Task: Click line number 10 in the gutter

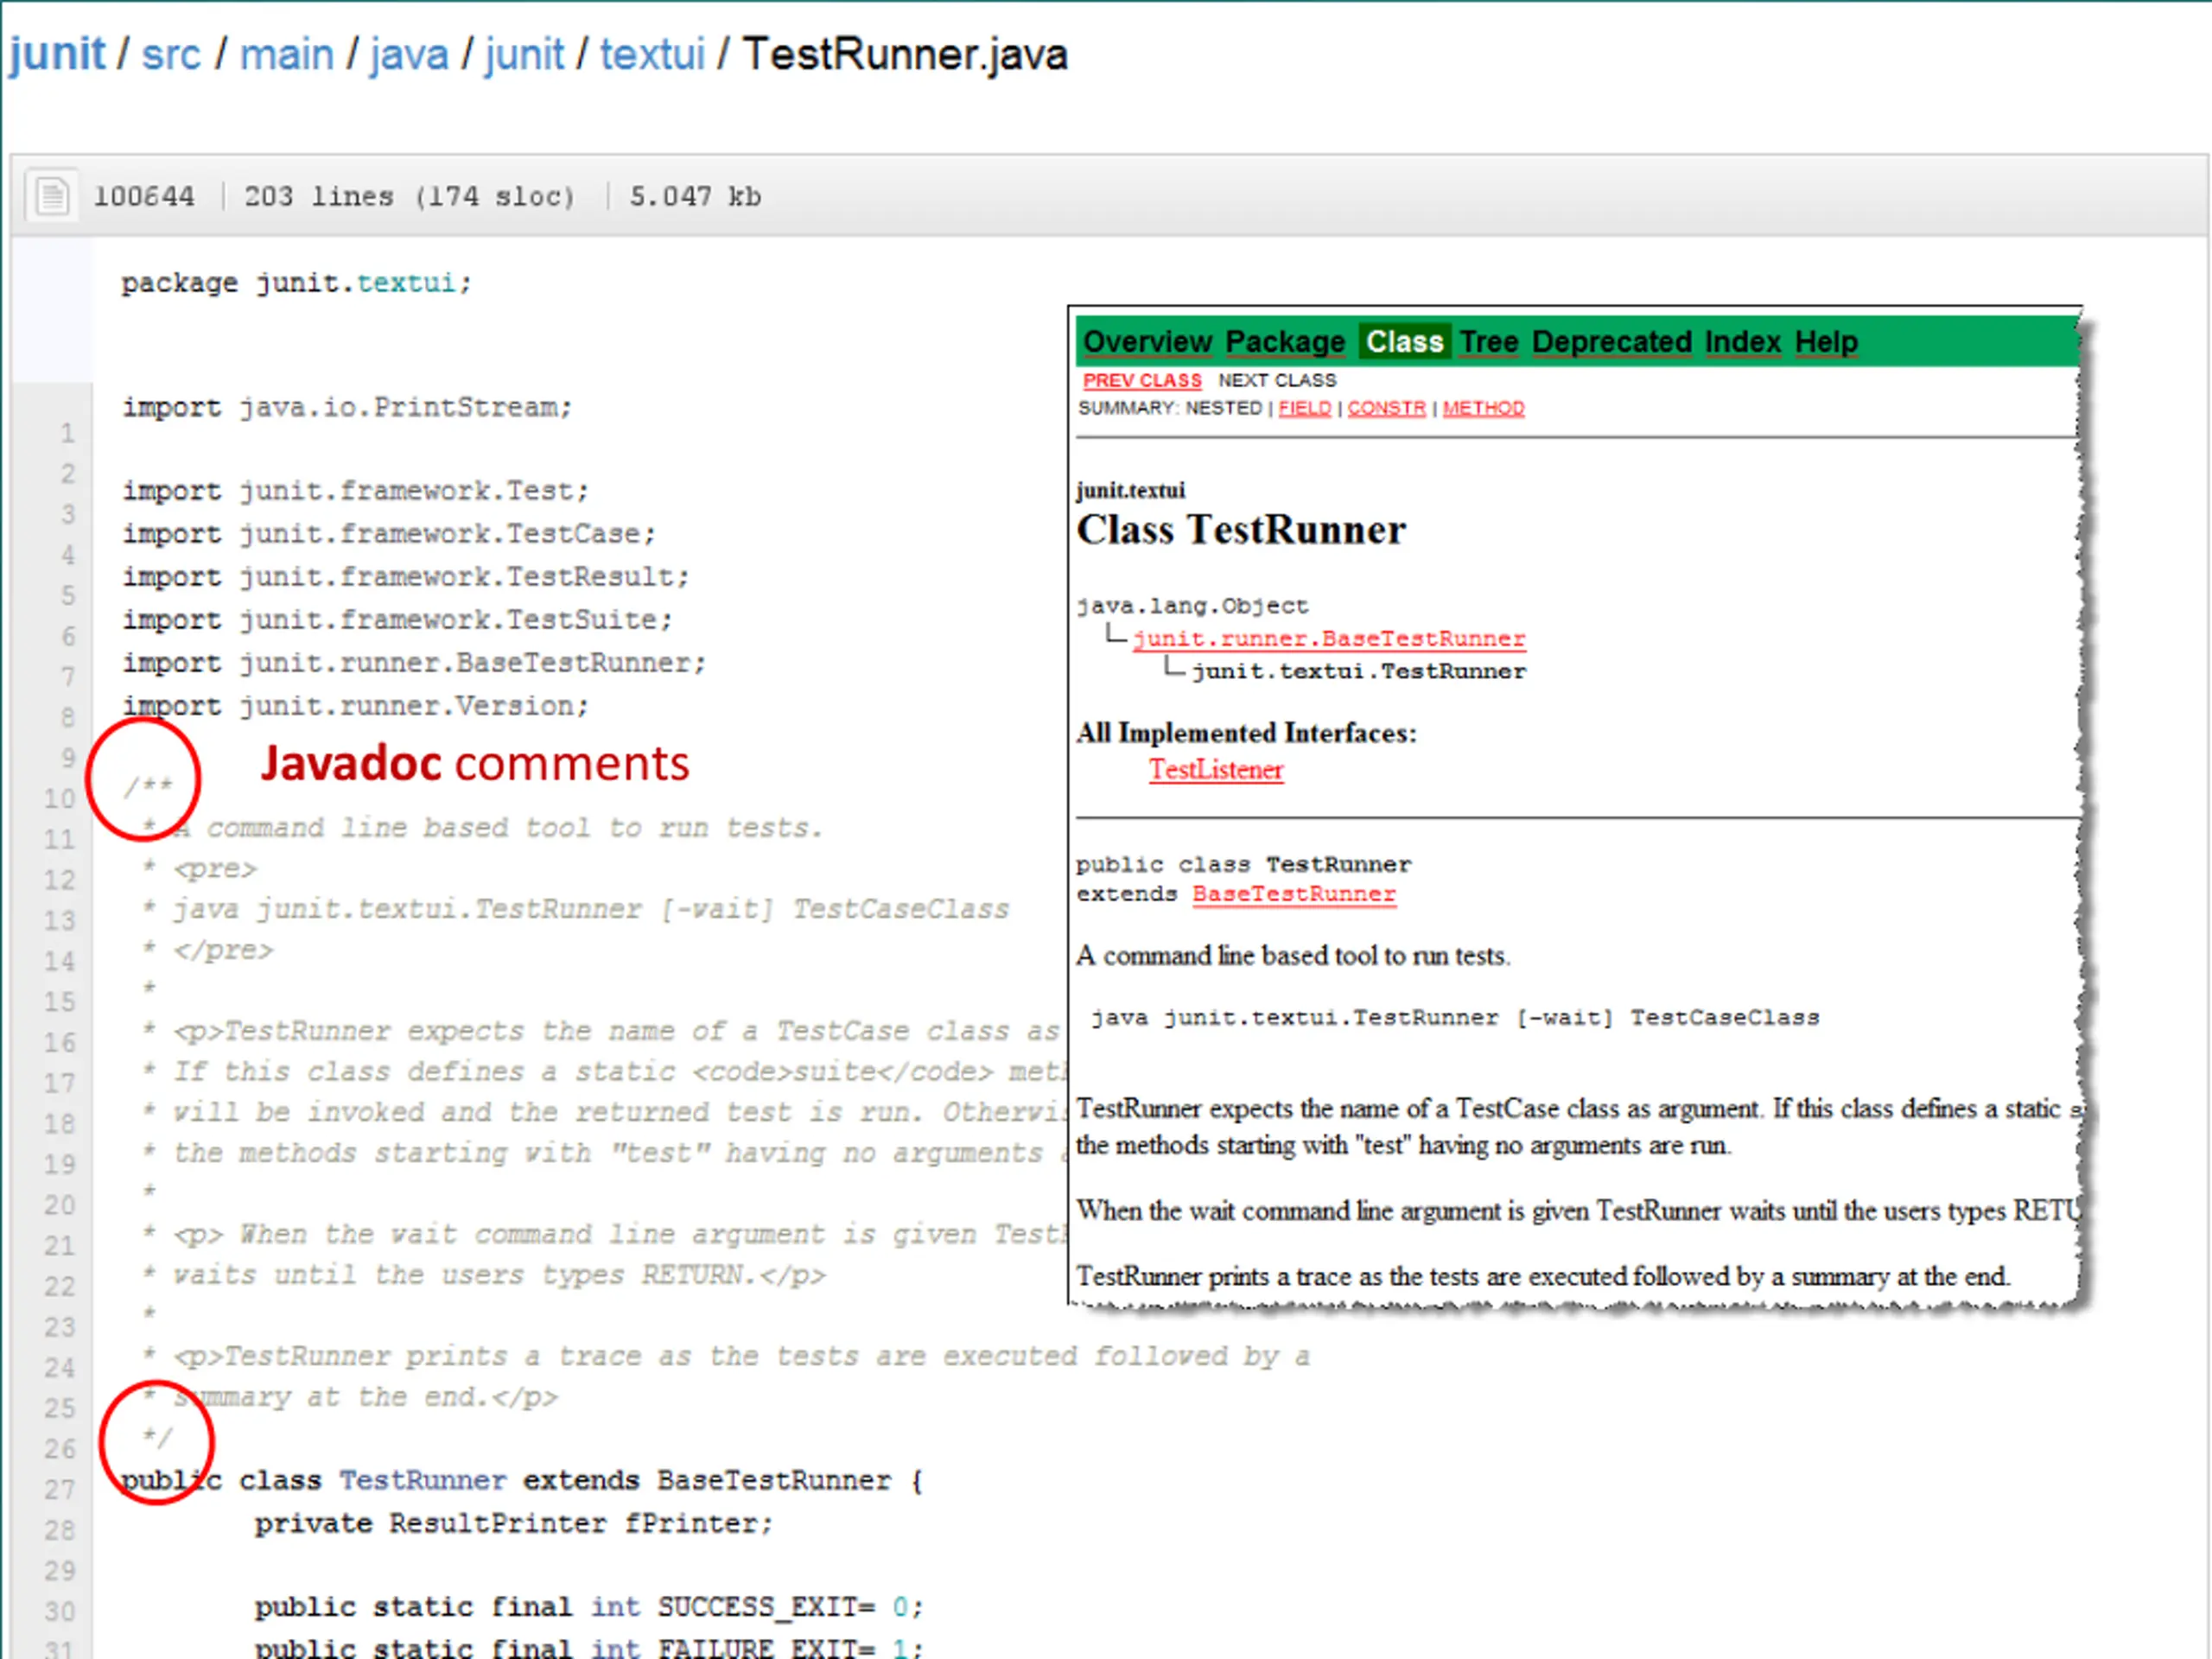Action: click(60, 799)
